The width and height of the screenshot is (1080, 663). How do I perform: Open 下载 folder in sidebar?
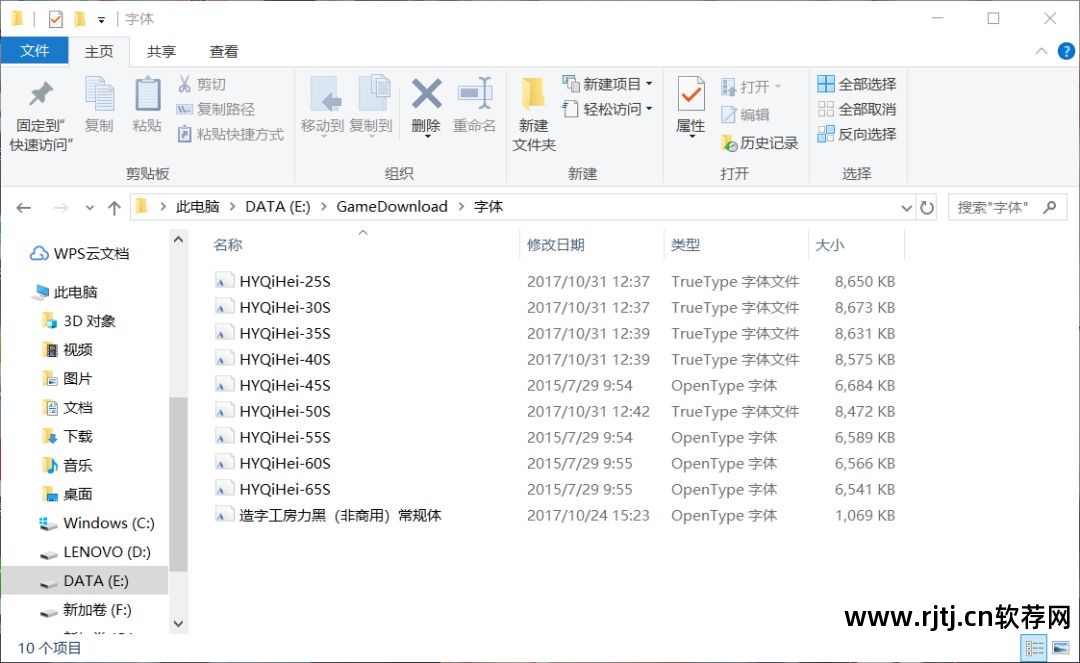68,436
